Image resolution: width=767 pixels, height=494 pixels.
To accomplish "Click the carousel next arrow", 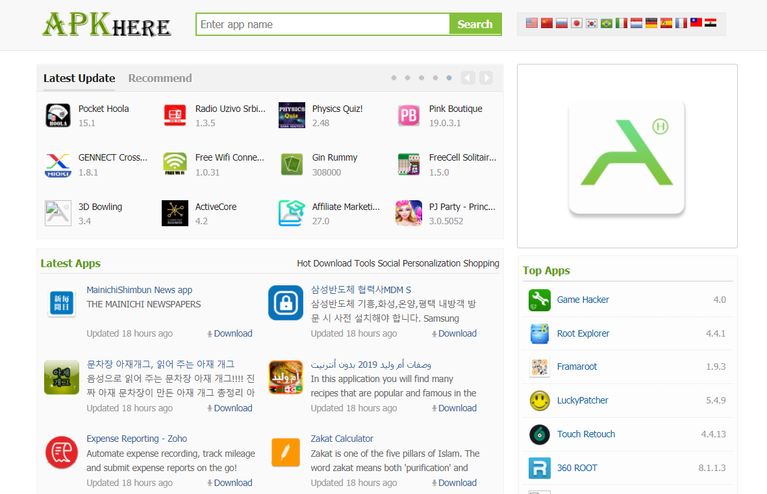I will point(486,78).
